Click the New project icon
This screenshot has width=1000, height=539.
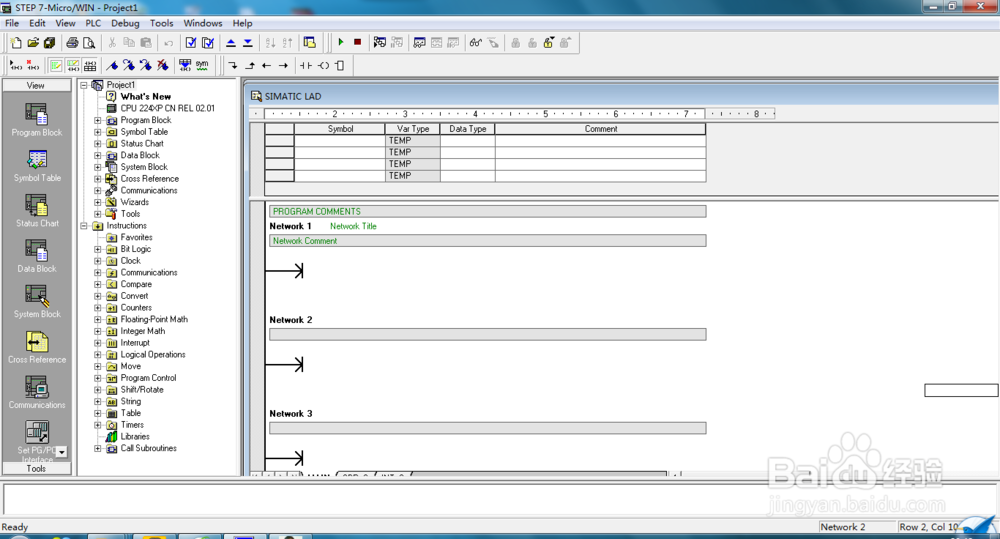[x=15, y=43]
